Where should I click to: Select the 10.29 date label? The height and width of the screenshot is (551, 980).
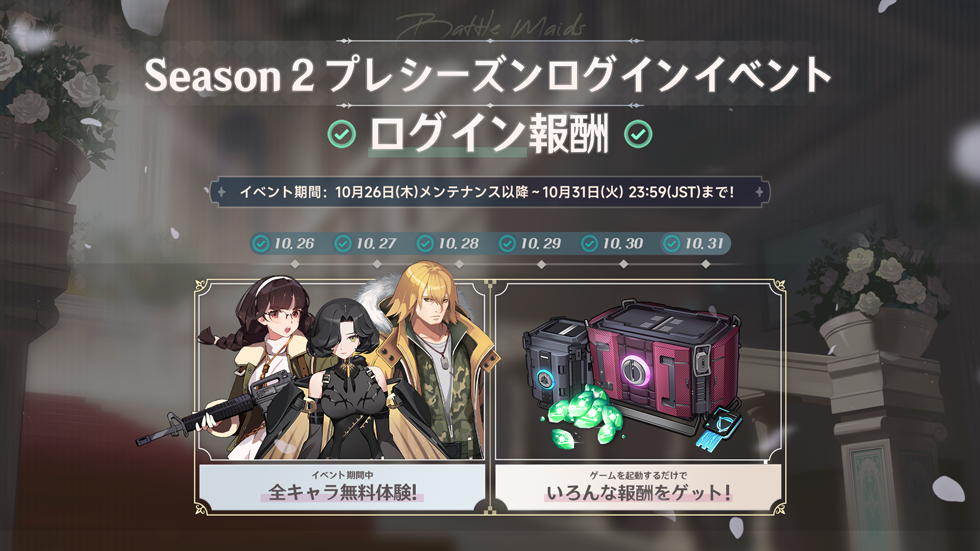pos(540,243)
